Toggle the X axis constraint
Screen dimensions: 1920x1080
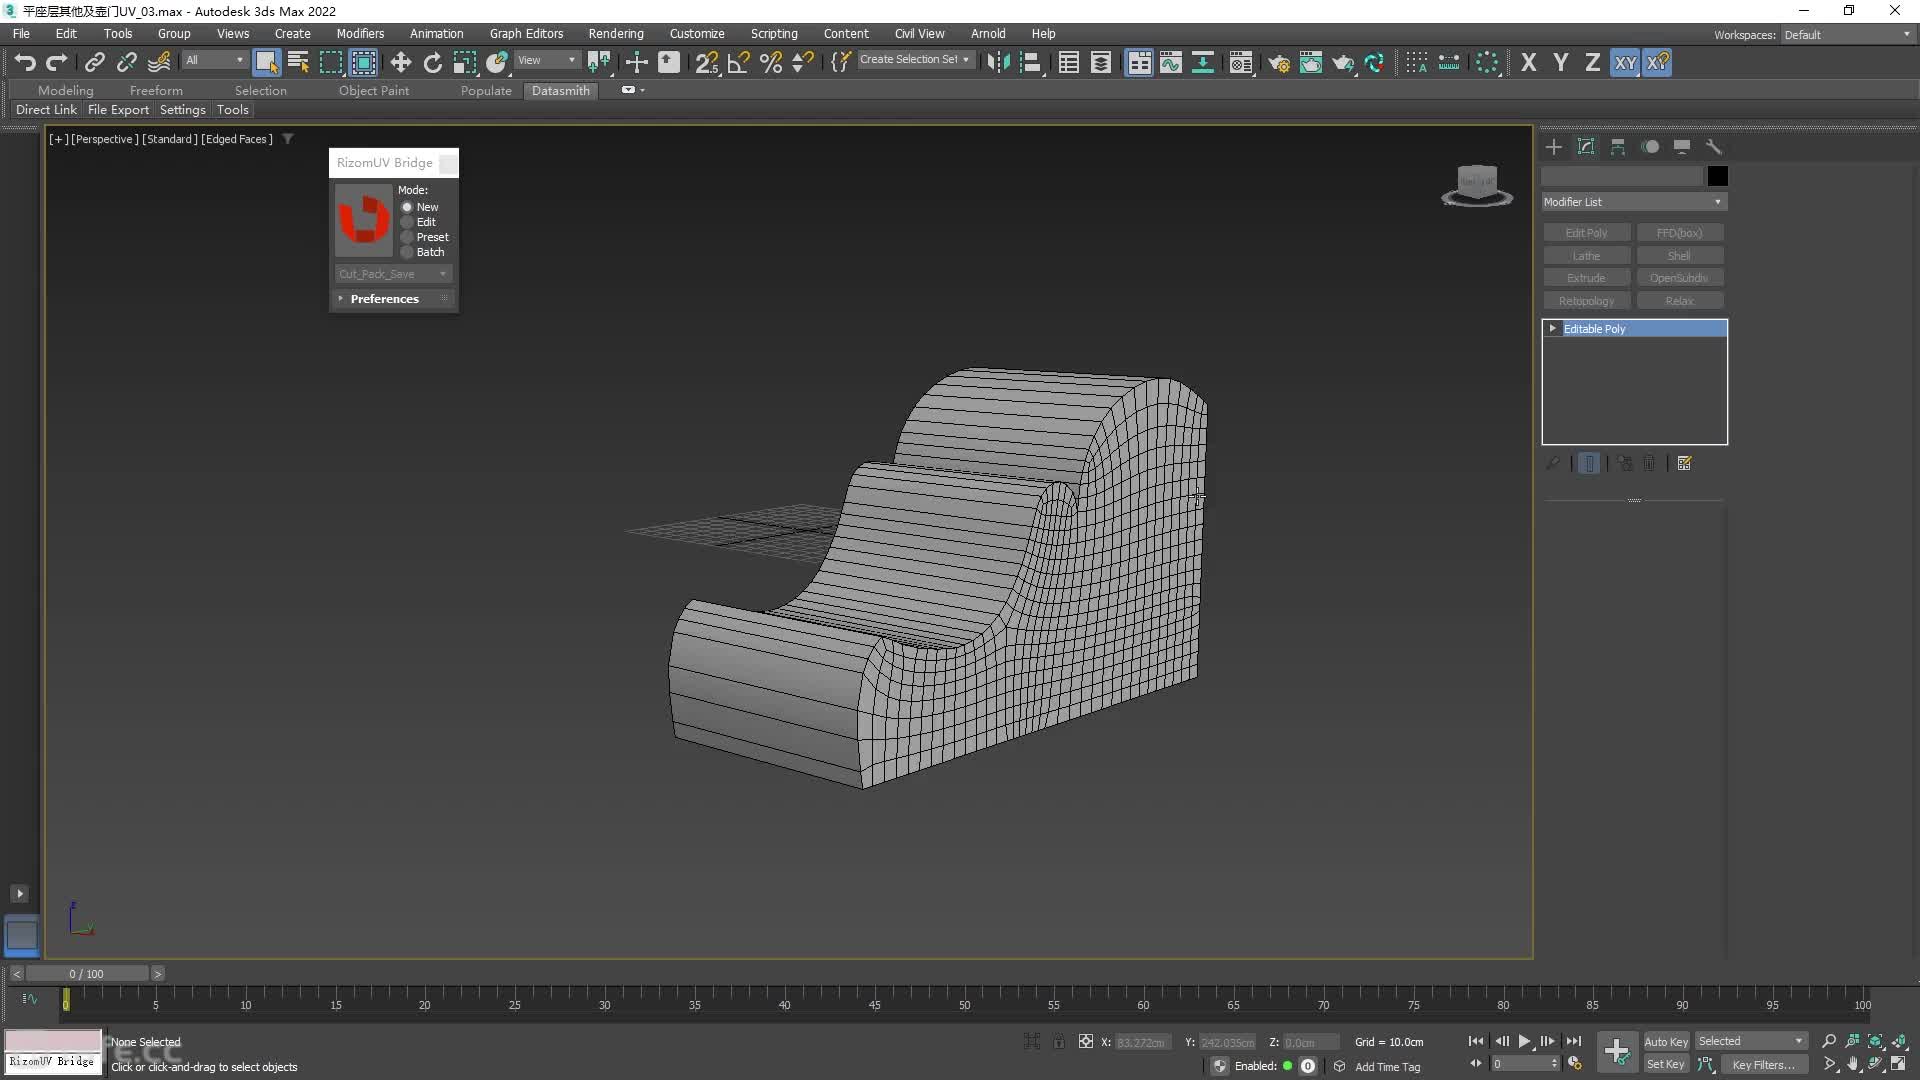point(1528,62)
